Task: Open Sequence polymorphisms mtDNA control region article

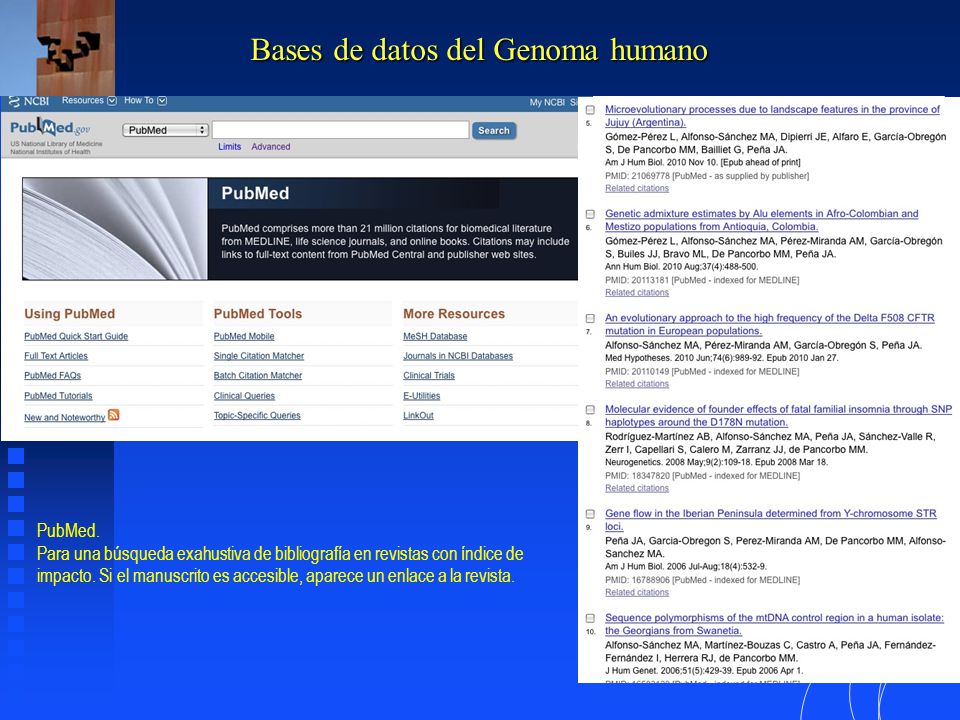Action: coord(774,624)
